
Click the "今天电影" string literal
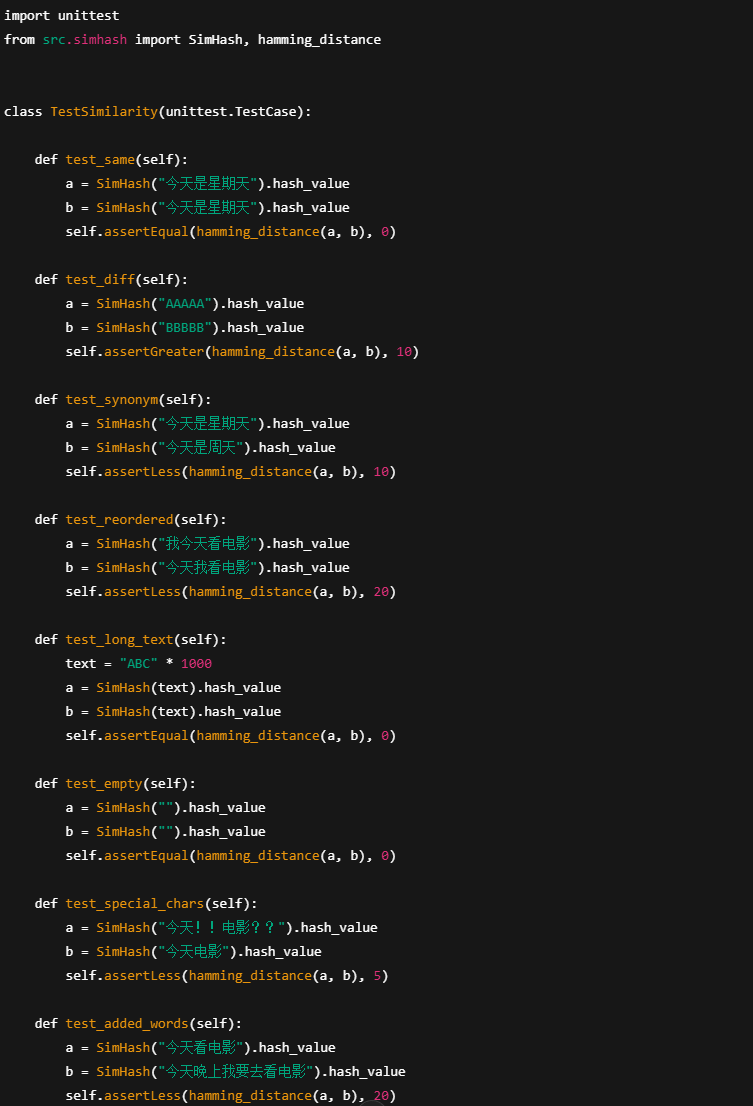pyautogui.click(x=194, y=951)
